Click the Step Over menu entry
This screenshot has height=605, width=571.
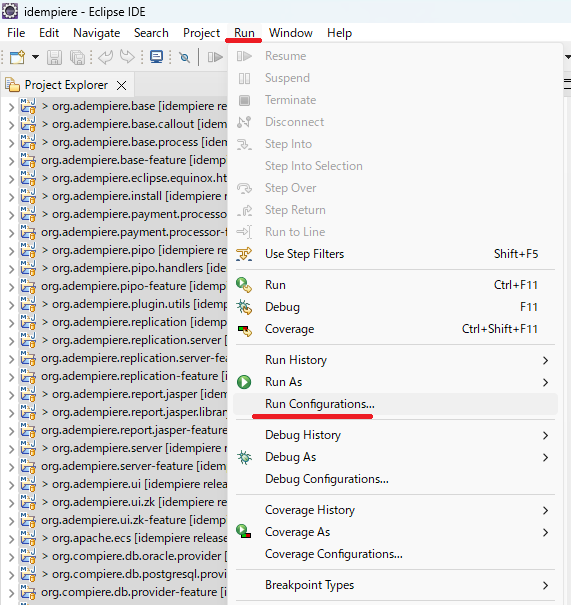(x=395, y=188)
